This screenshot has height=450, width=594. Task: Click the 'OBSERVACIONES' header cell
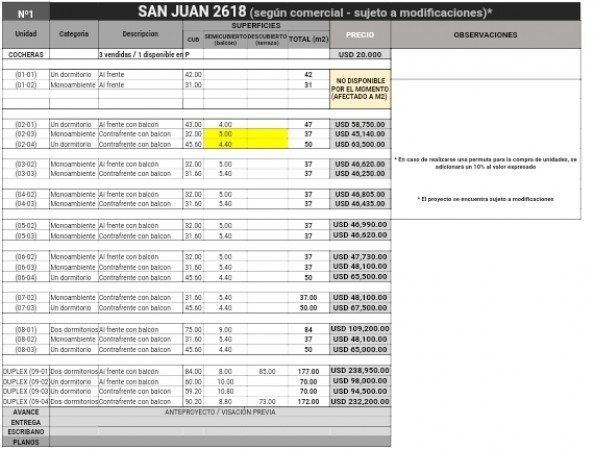point(486,34)
